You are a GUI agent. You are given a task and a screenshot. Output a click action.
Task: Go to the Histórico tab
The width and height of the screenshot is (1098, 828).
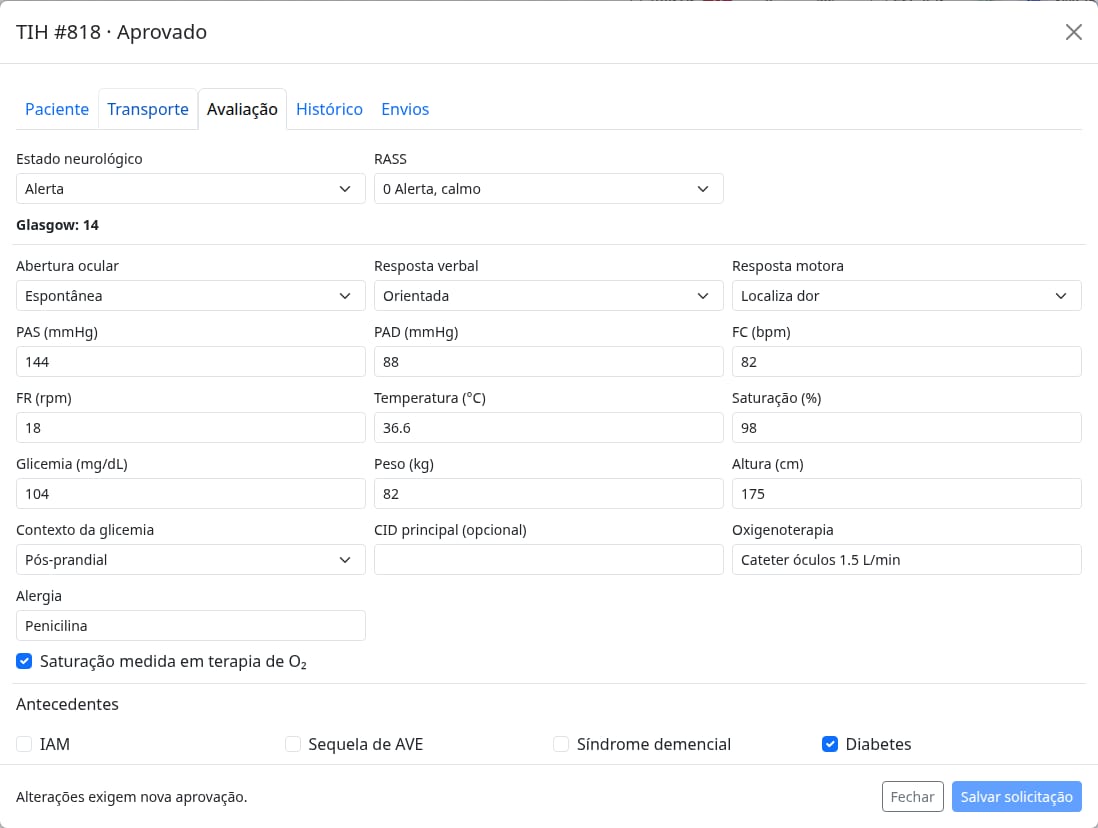[x=329, y=109]
